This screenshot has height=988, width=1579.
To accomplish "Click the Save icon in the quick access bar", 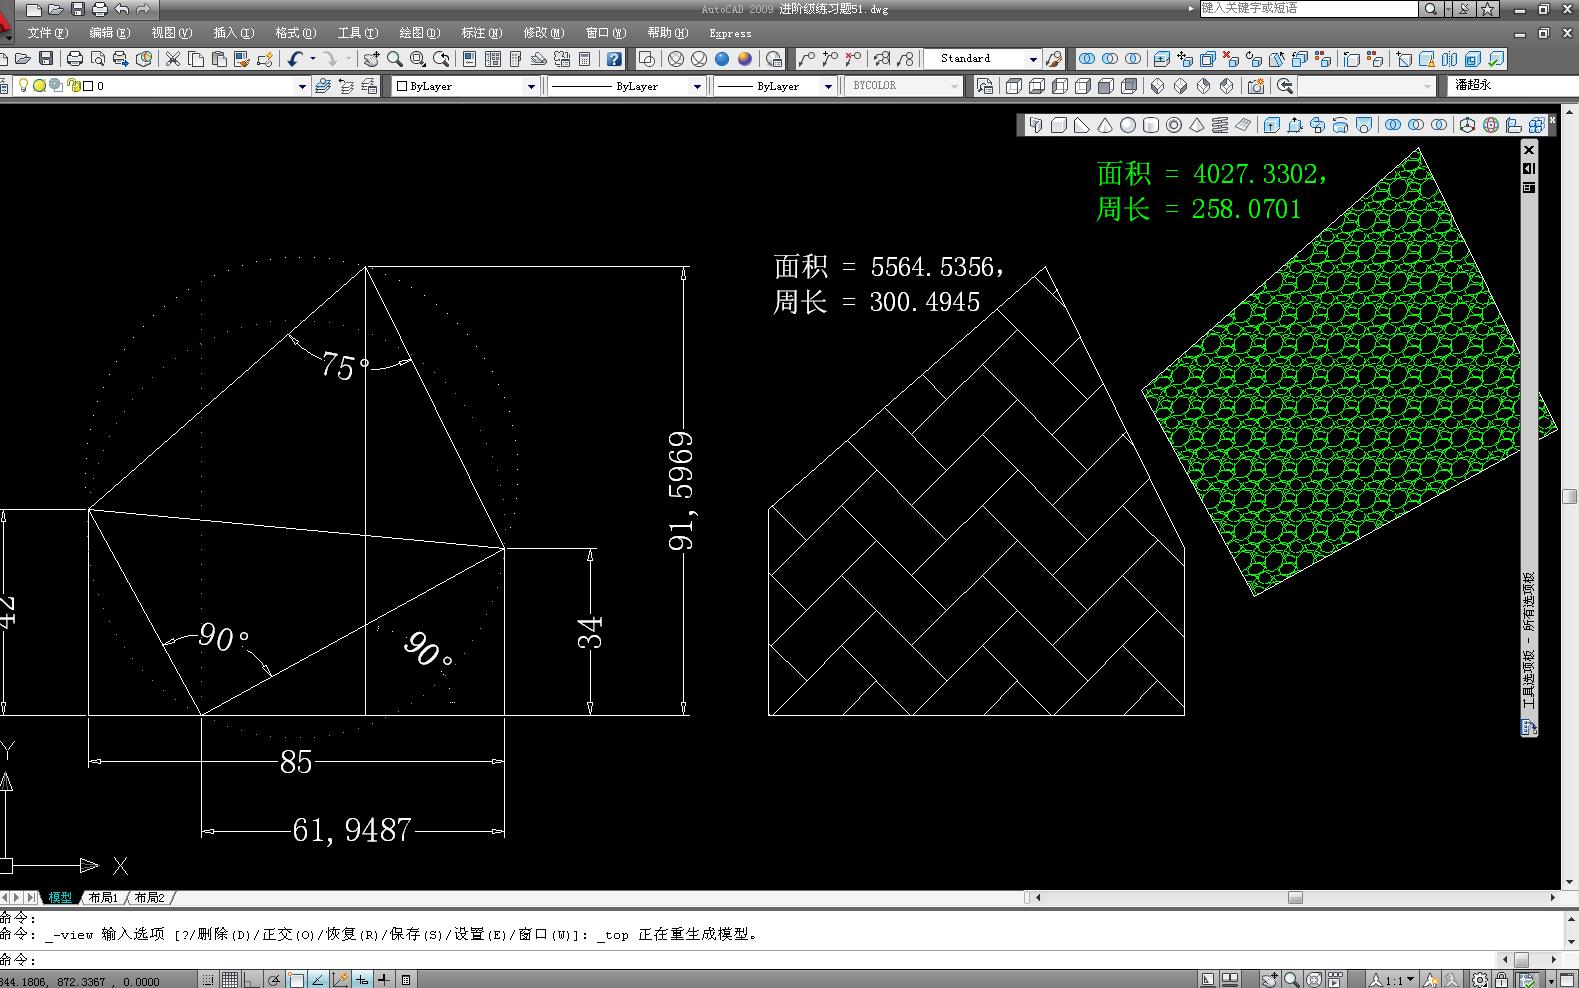I will click(x=78, y=9).
